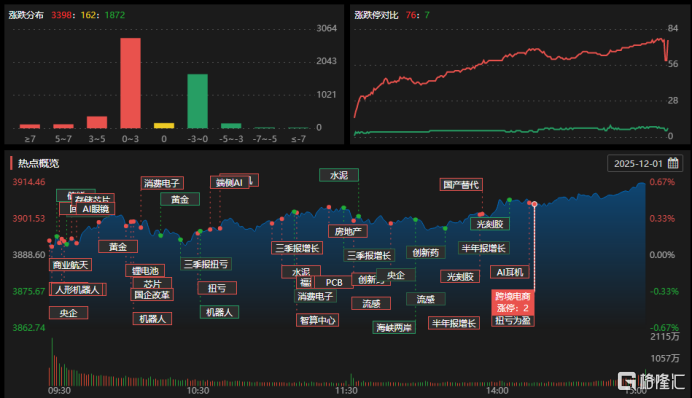
Task: Click the 国企改革 hotspot tag
Action: 152,294
